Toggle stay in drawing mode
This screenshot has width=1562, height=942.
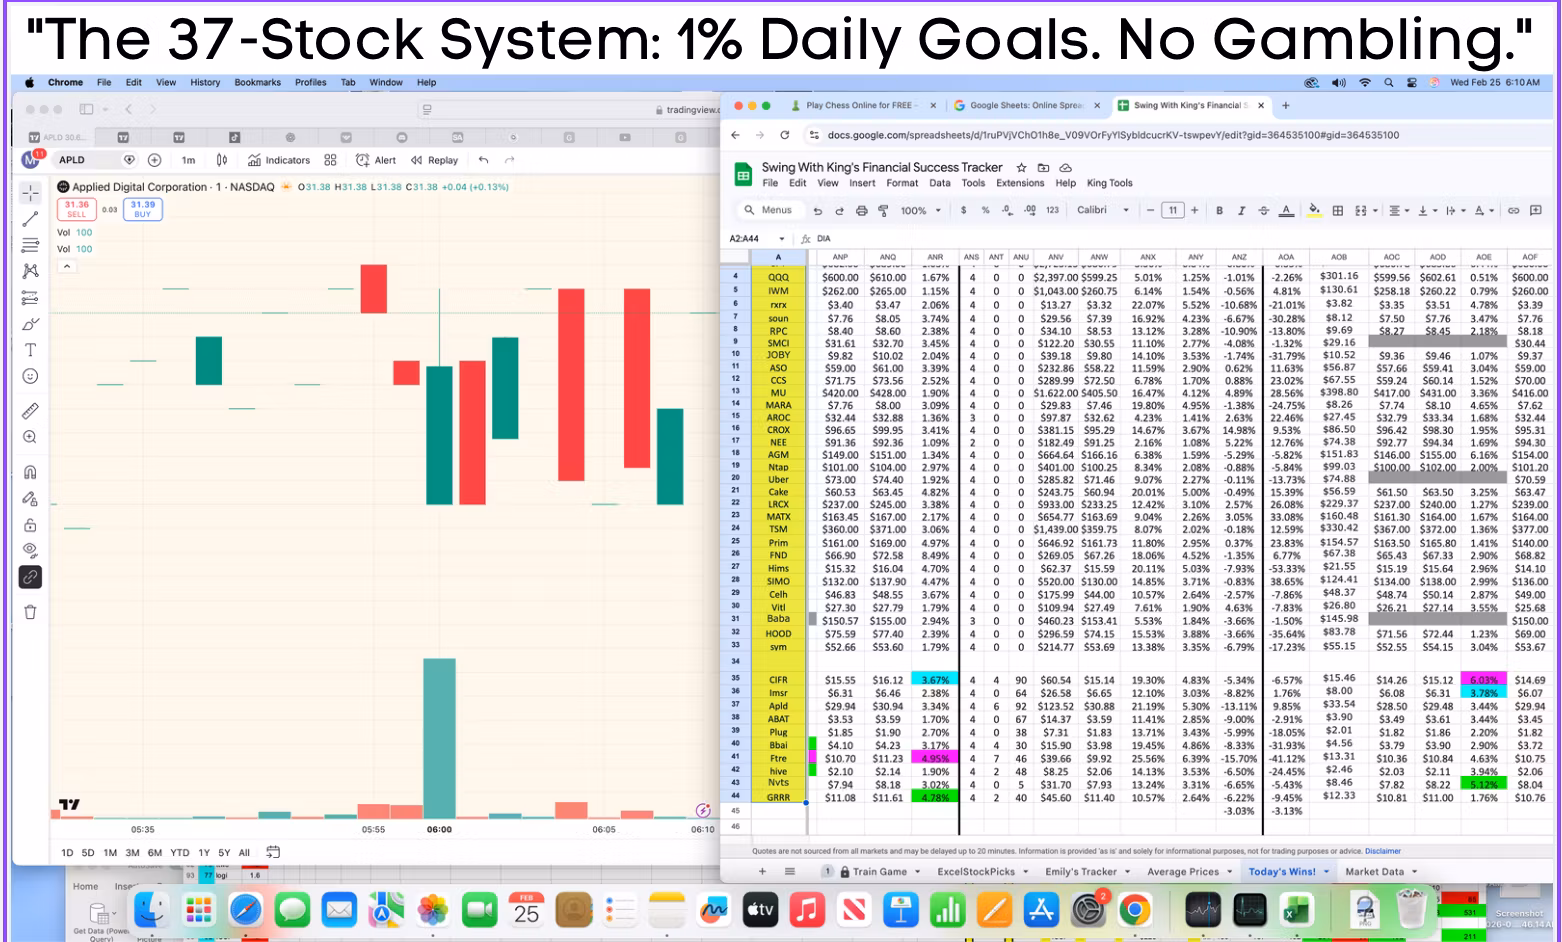point(30,498)
